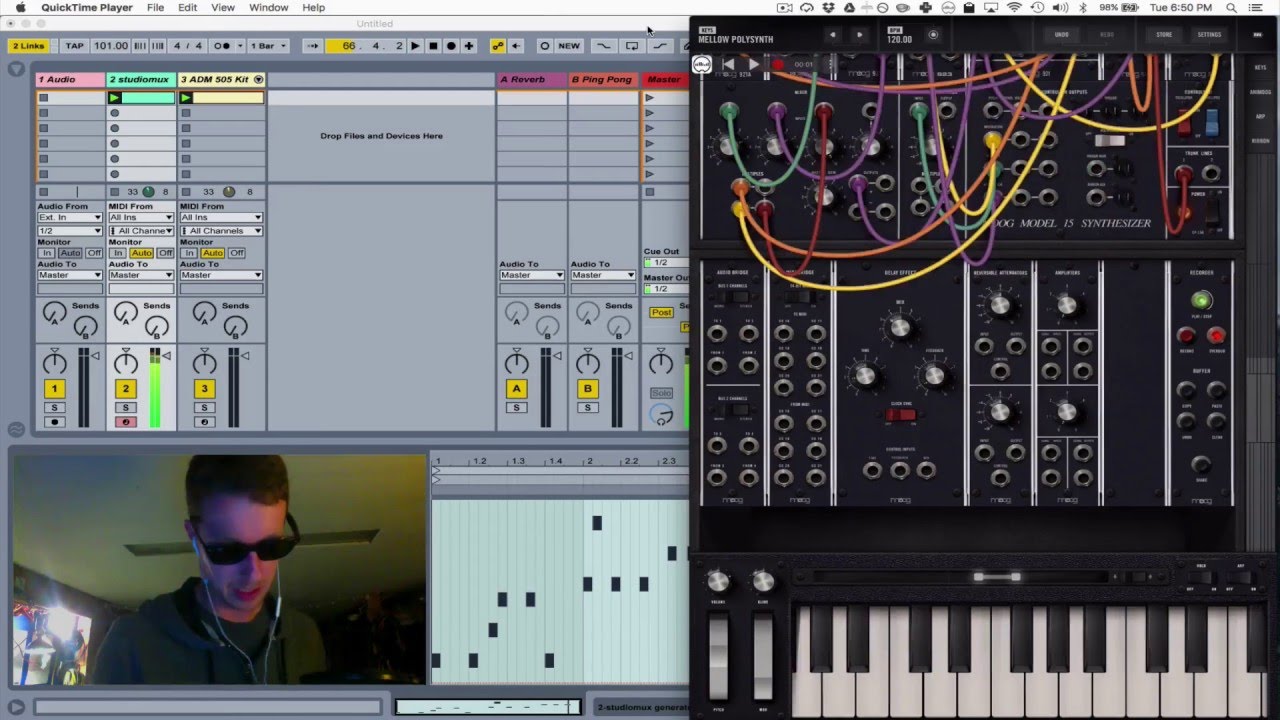1280x720 pixels.
Task: Set 1 Audio monitor to Off
Action: [94, 253]
